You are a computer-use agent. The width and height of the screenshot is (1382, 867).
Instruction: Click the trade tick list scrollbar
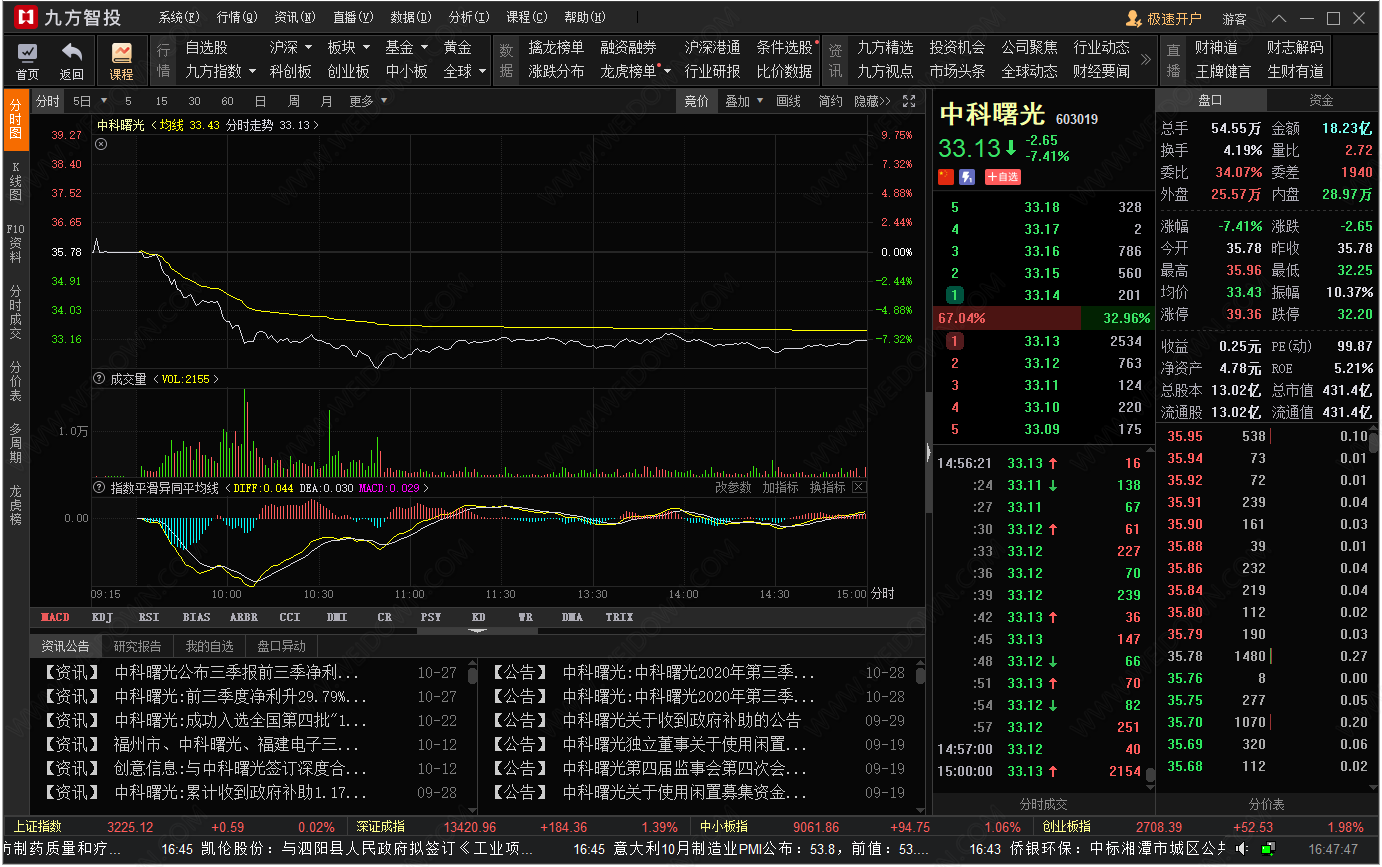[x=1150, y=774]
